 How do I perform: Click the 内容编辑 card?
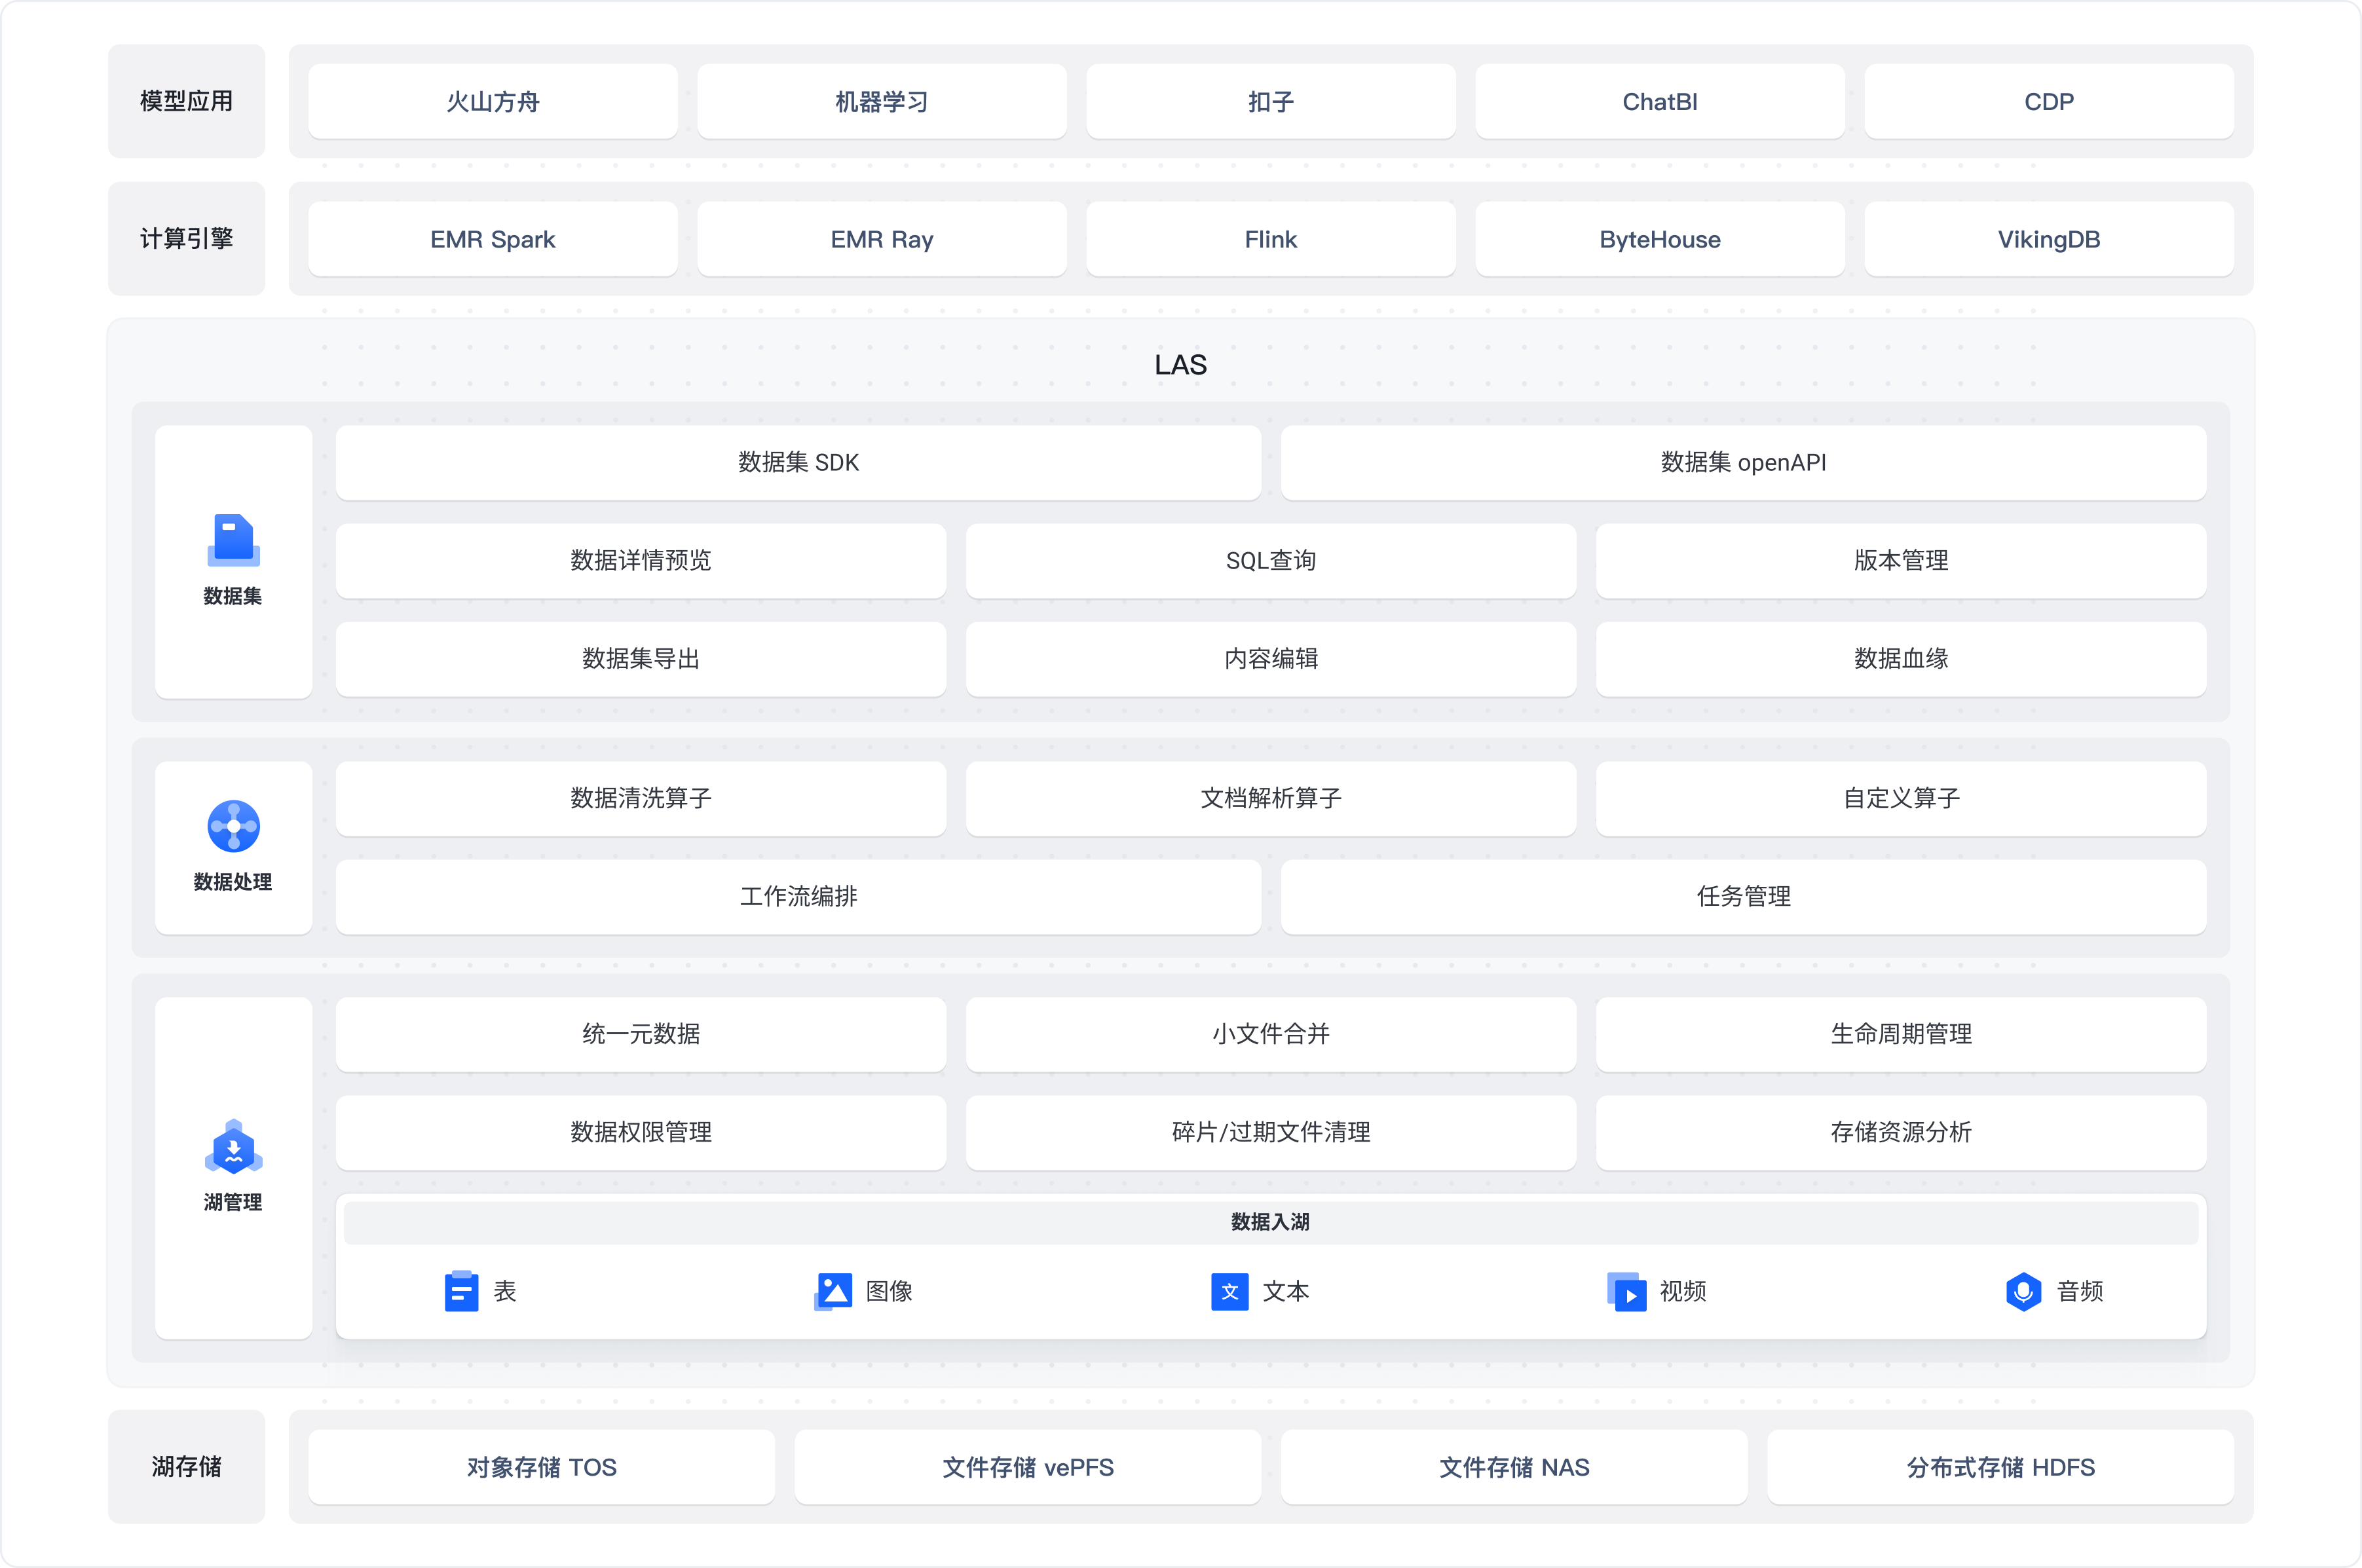(1271, 658)
